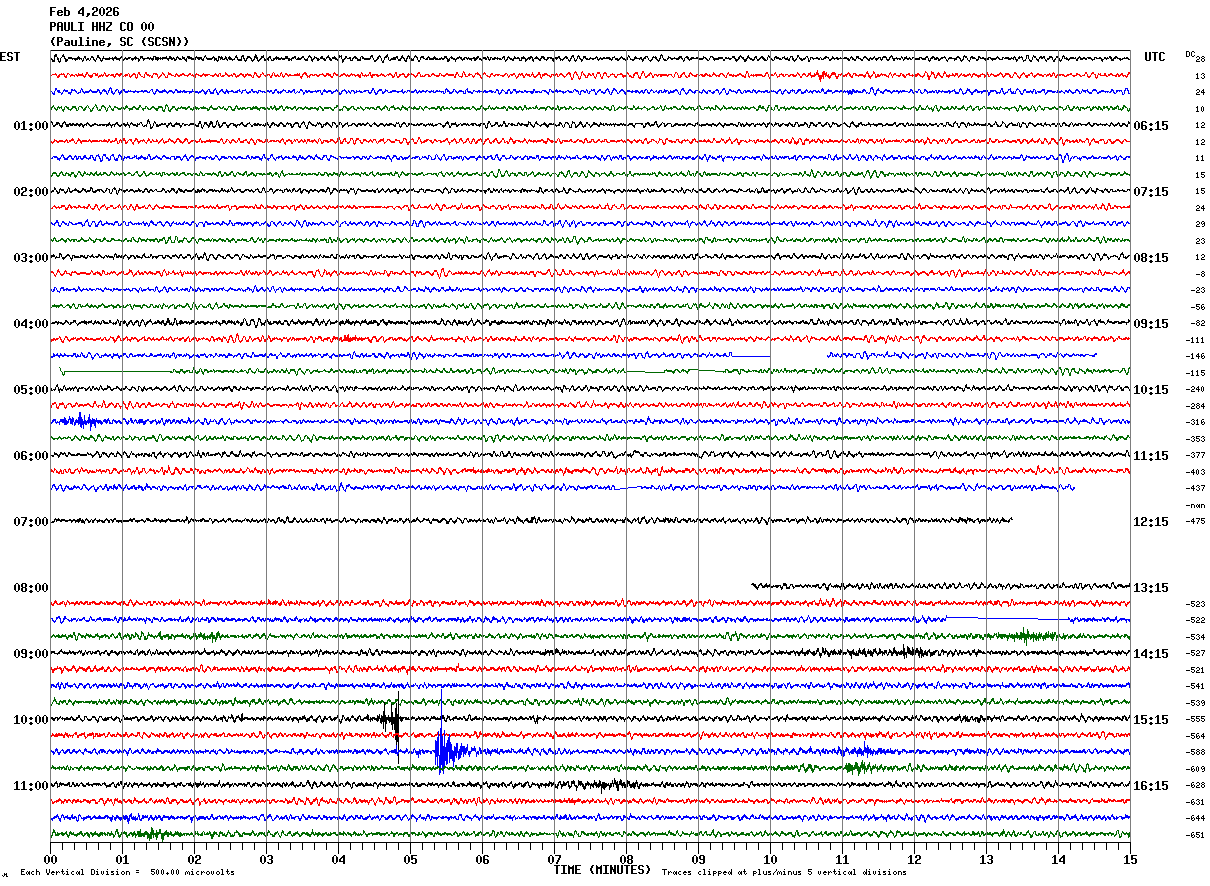Click the UTC timezone label
The width and height of the screenshot is (1210, 886).
1154,57
